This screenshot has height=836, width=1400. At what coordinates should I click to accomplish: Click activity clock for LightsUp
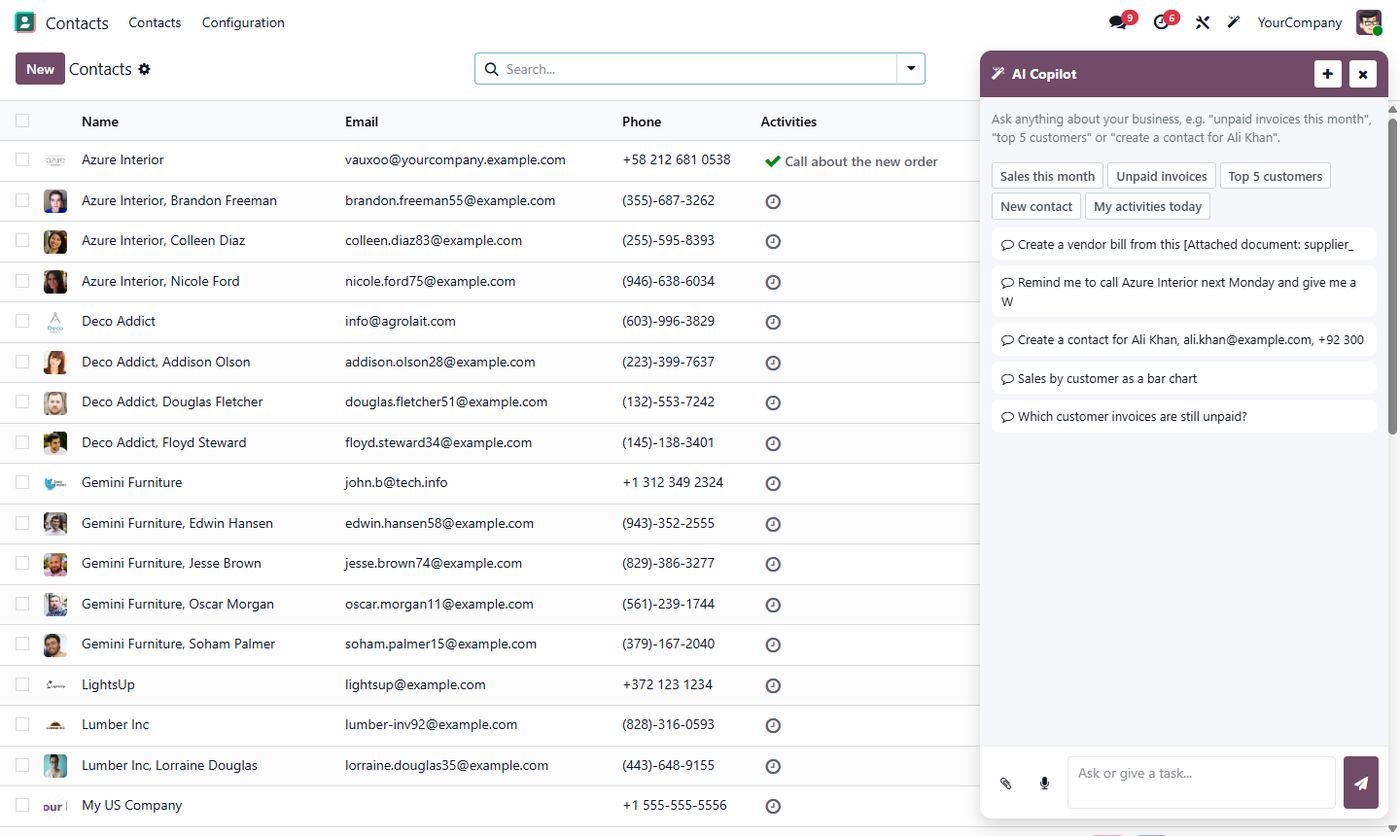[772, 685]
